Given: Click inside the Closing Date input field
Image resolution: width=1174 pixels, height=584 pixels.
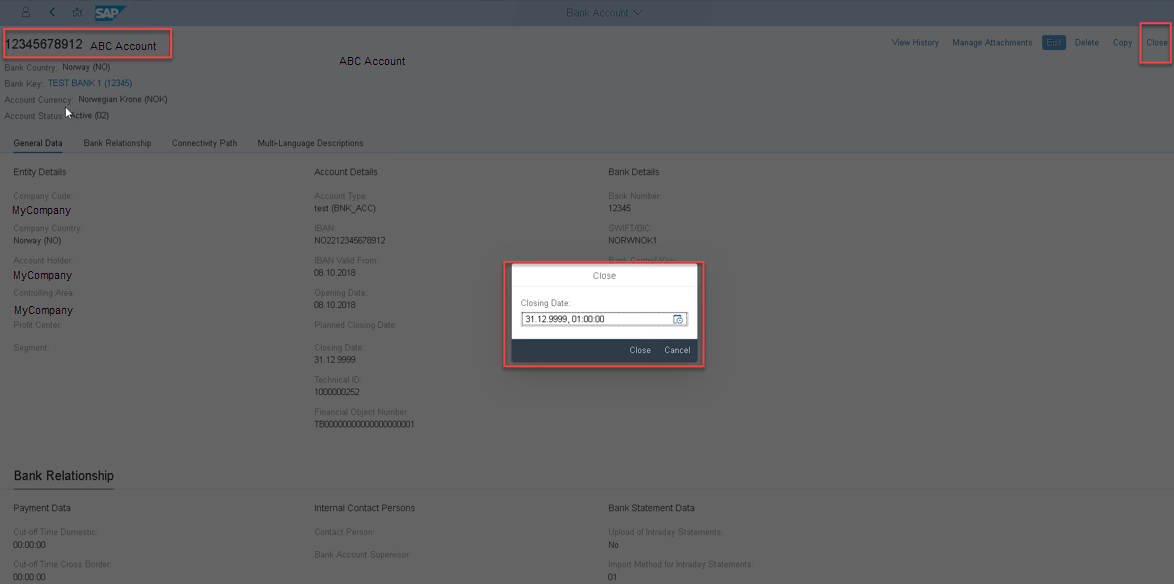Looking at the screenshot, I should [590, 318].
